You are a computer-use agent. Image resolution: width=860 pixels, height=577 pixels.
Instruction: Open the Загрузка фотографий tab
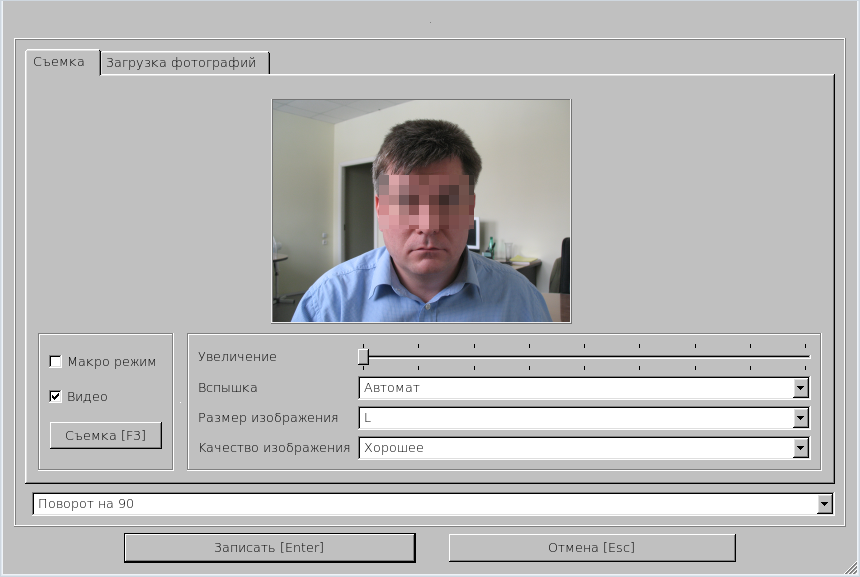pyautogui.click(x=185, y=63)
